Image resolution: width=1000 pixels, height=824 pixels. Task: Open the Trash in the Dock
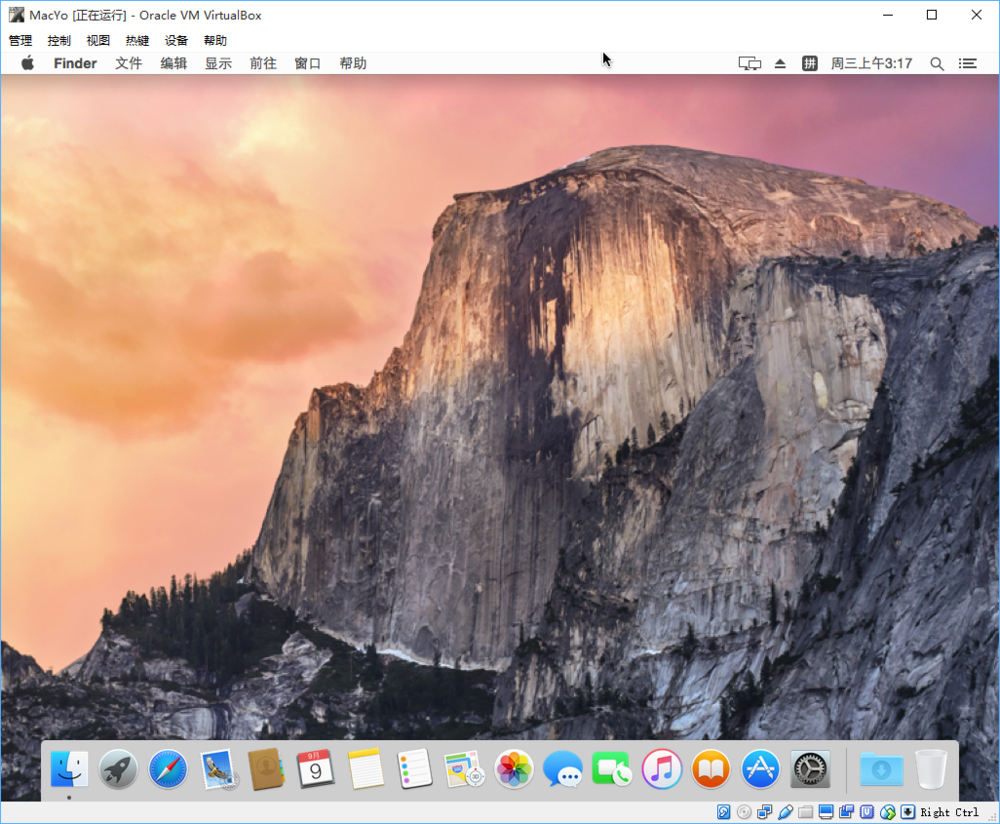pos(930,769)
